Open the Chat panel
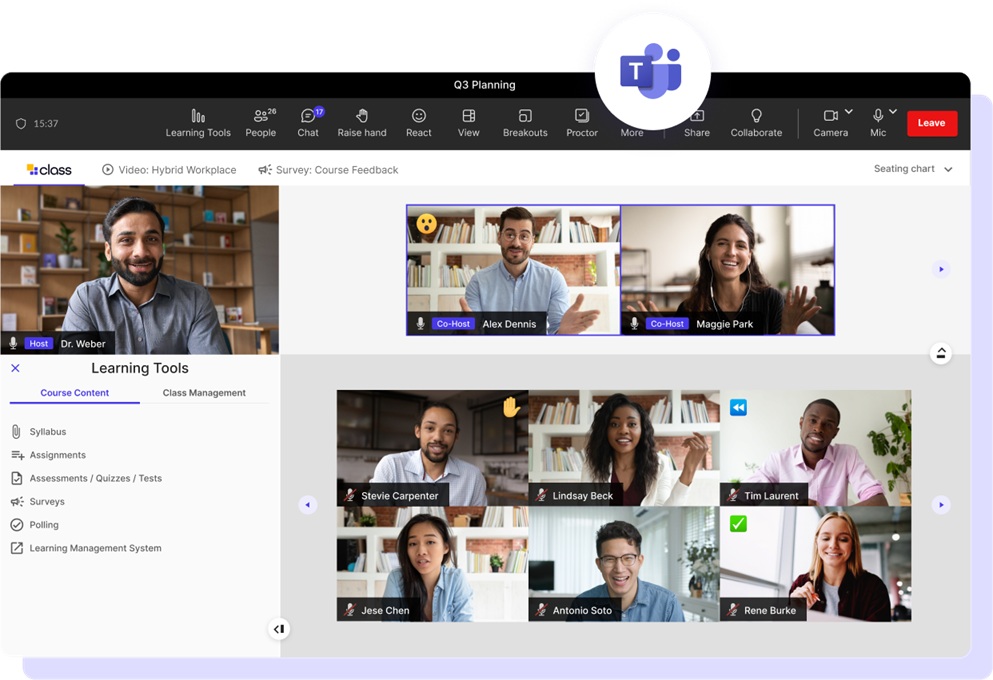Viewport: 993px width, 680px height. pyautogui.click(x=308, y=123)
